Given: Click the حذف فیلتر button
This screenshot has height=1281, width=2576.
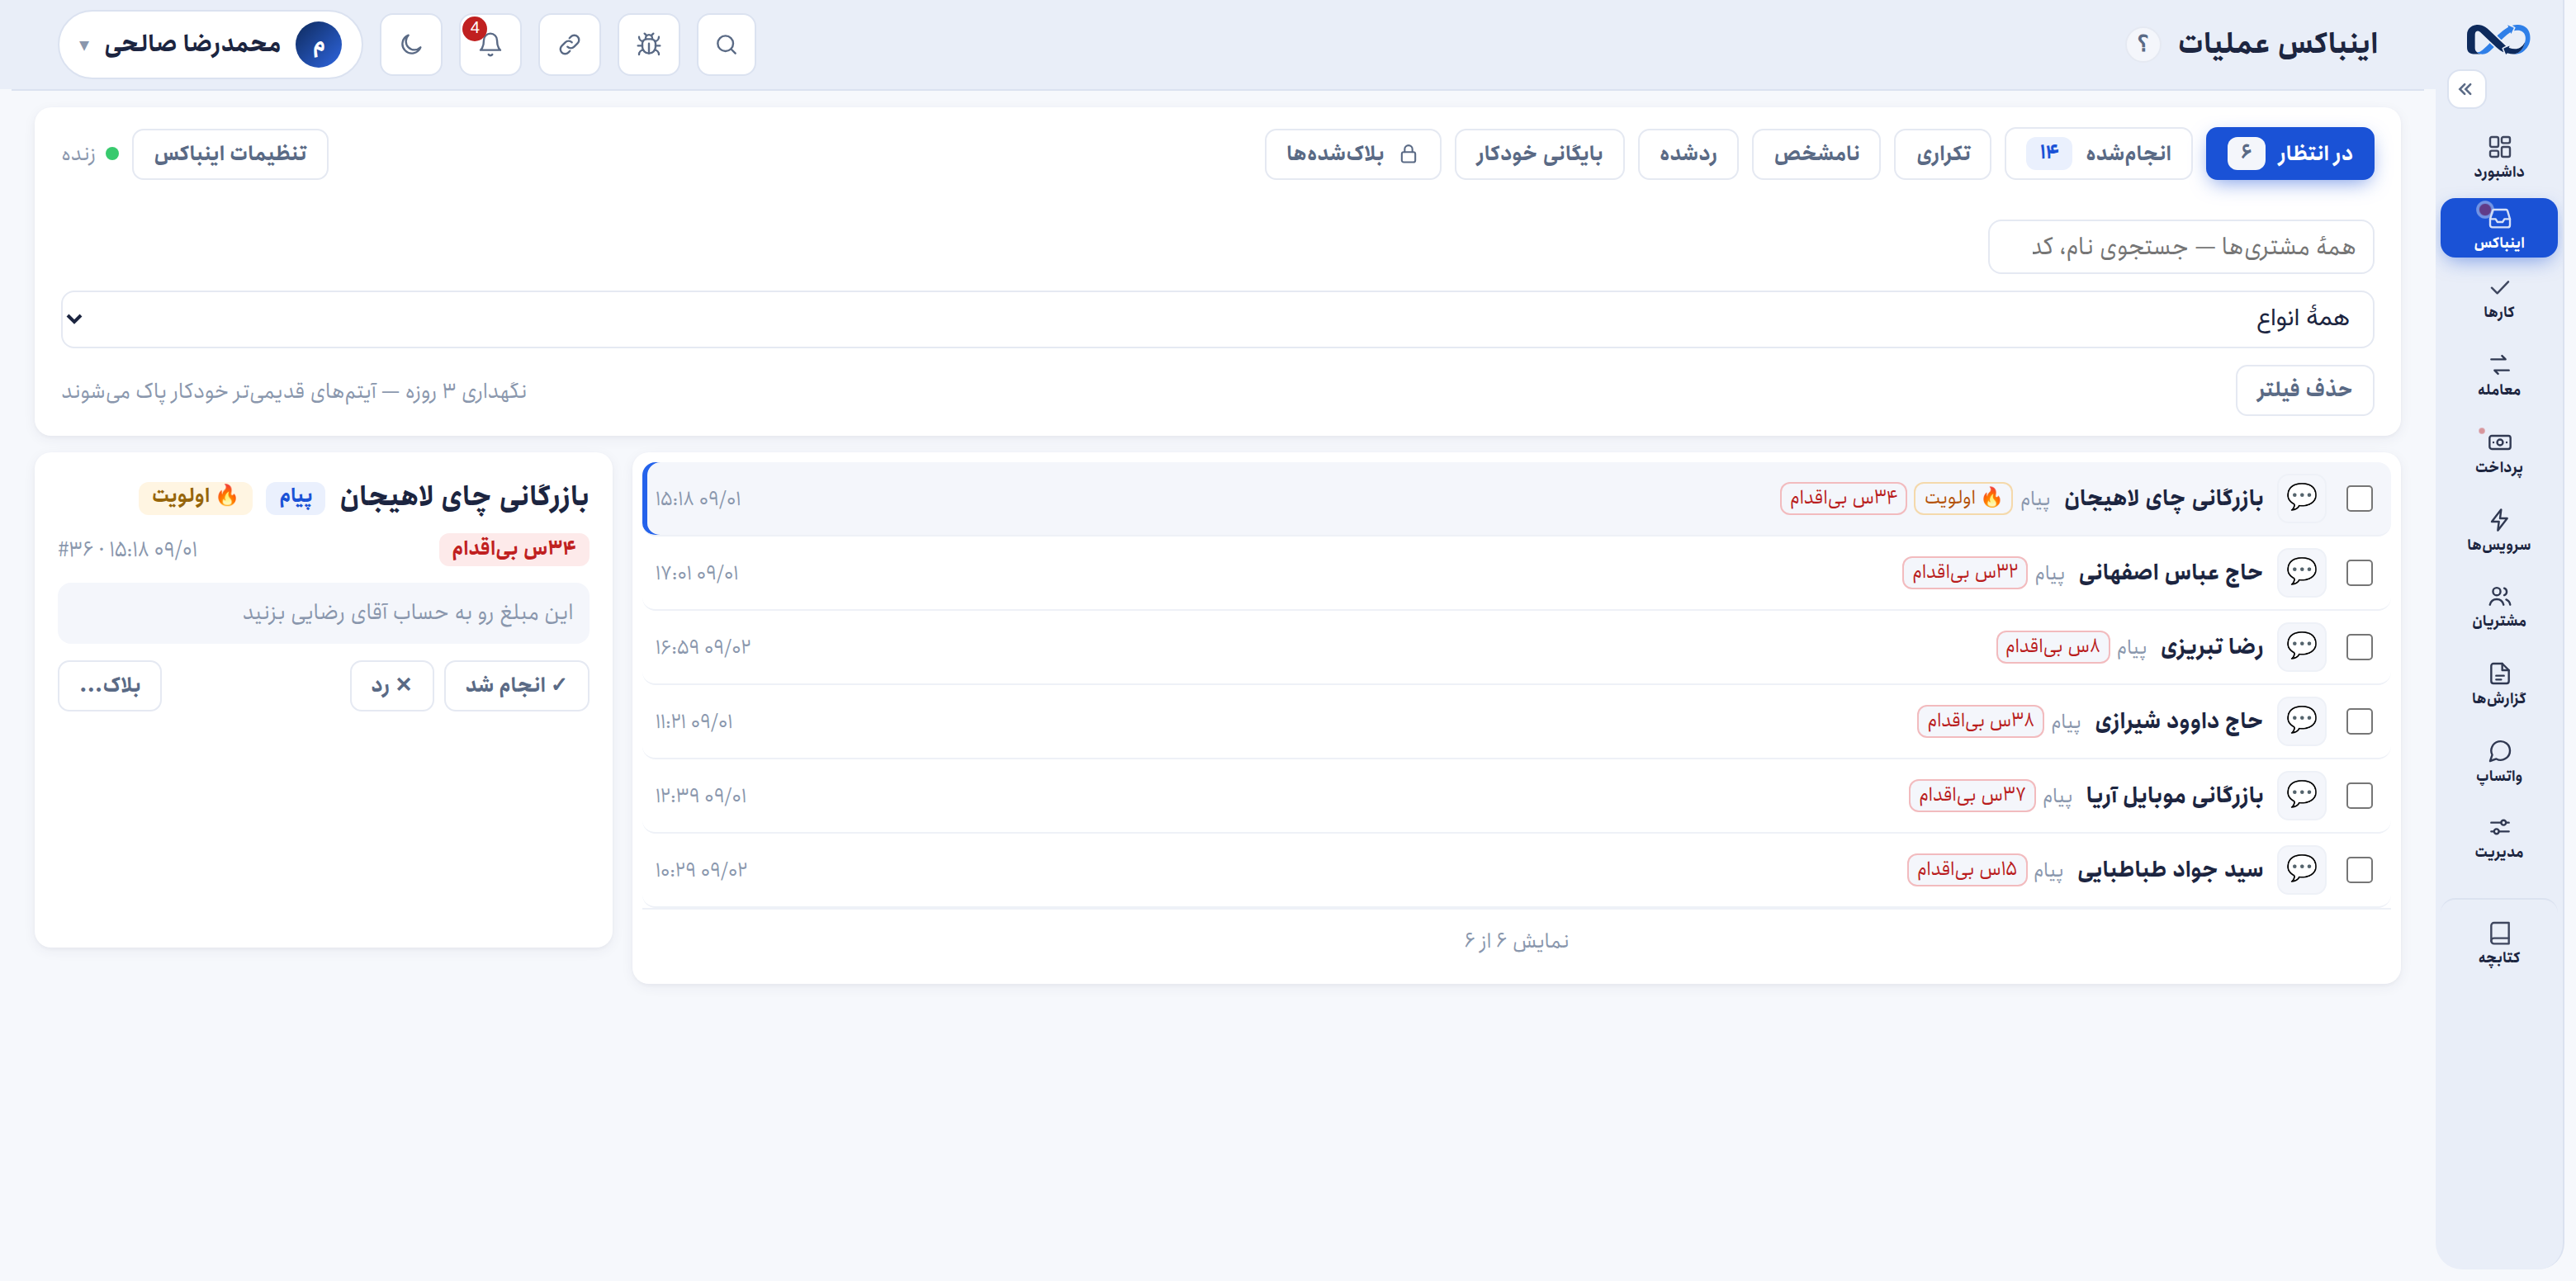Looking at the screenshot, I should tap(2304, 390).
